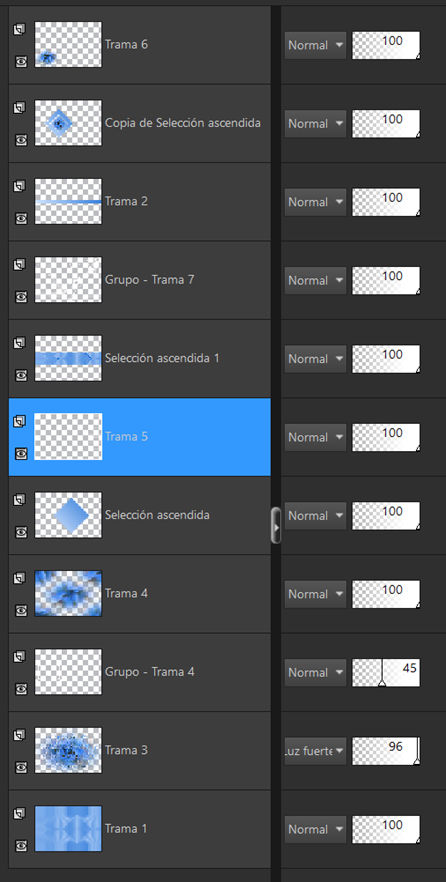The width and height of the screenshot is (446, 882).
Task: Click layer type icon of Trama 4
Action: click(20, 578)
